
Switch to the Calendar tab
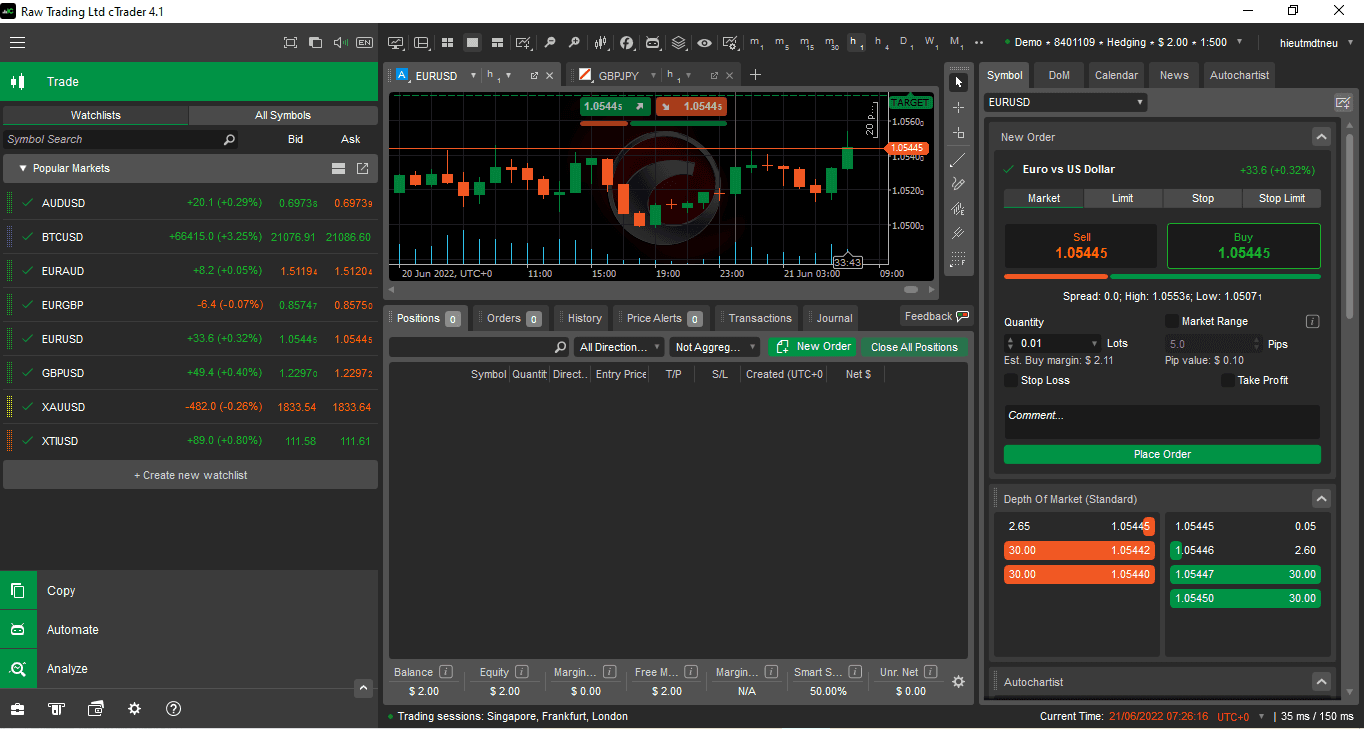[1116, 75]
